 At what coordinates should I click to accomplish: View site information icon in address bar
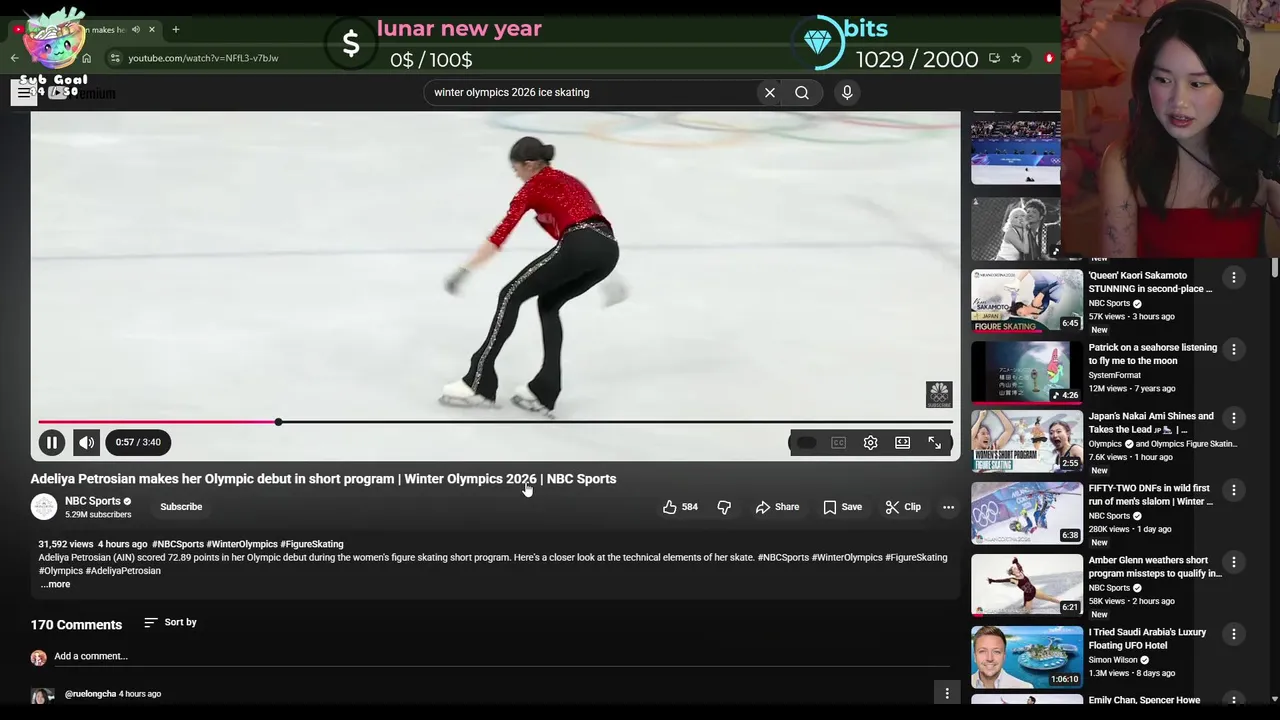[115, 58]
